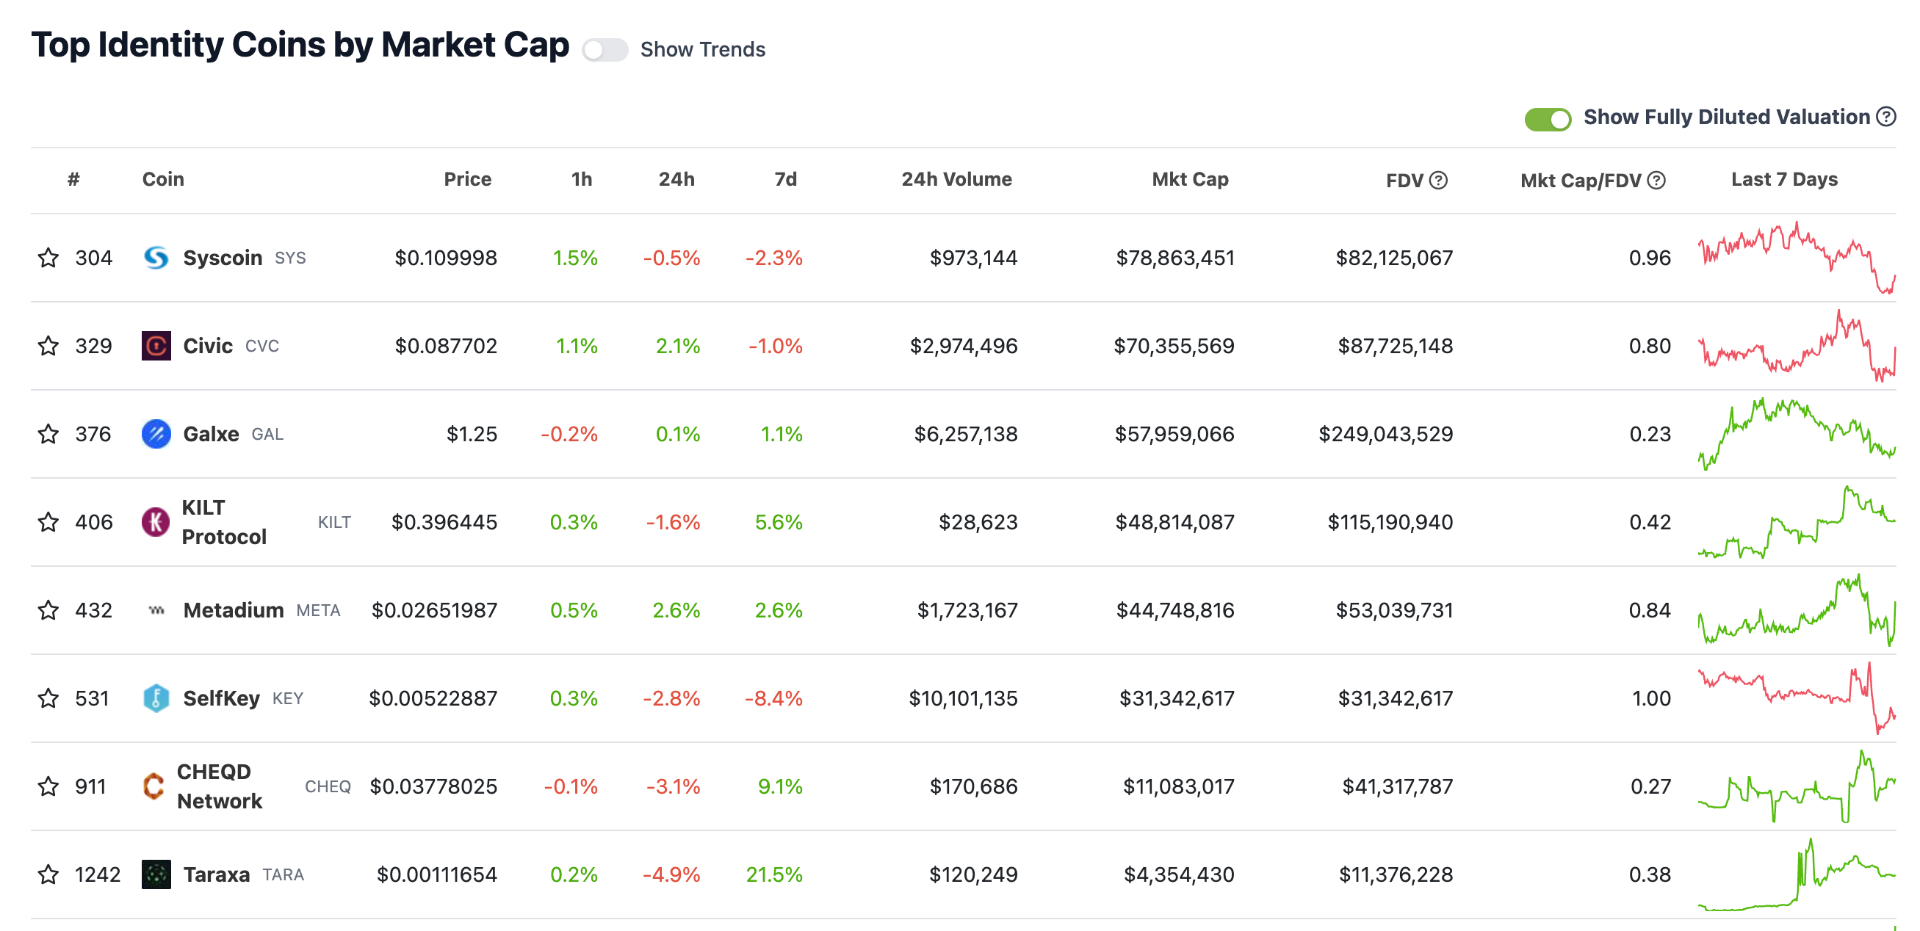Click the Metadium logo icon

[156, 610]
